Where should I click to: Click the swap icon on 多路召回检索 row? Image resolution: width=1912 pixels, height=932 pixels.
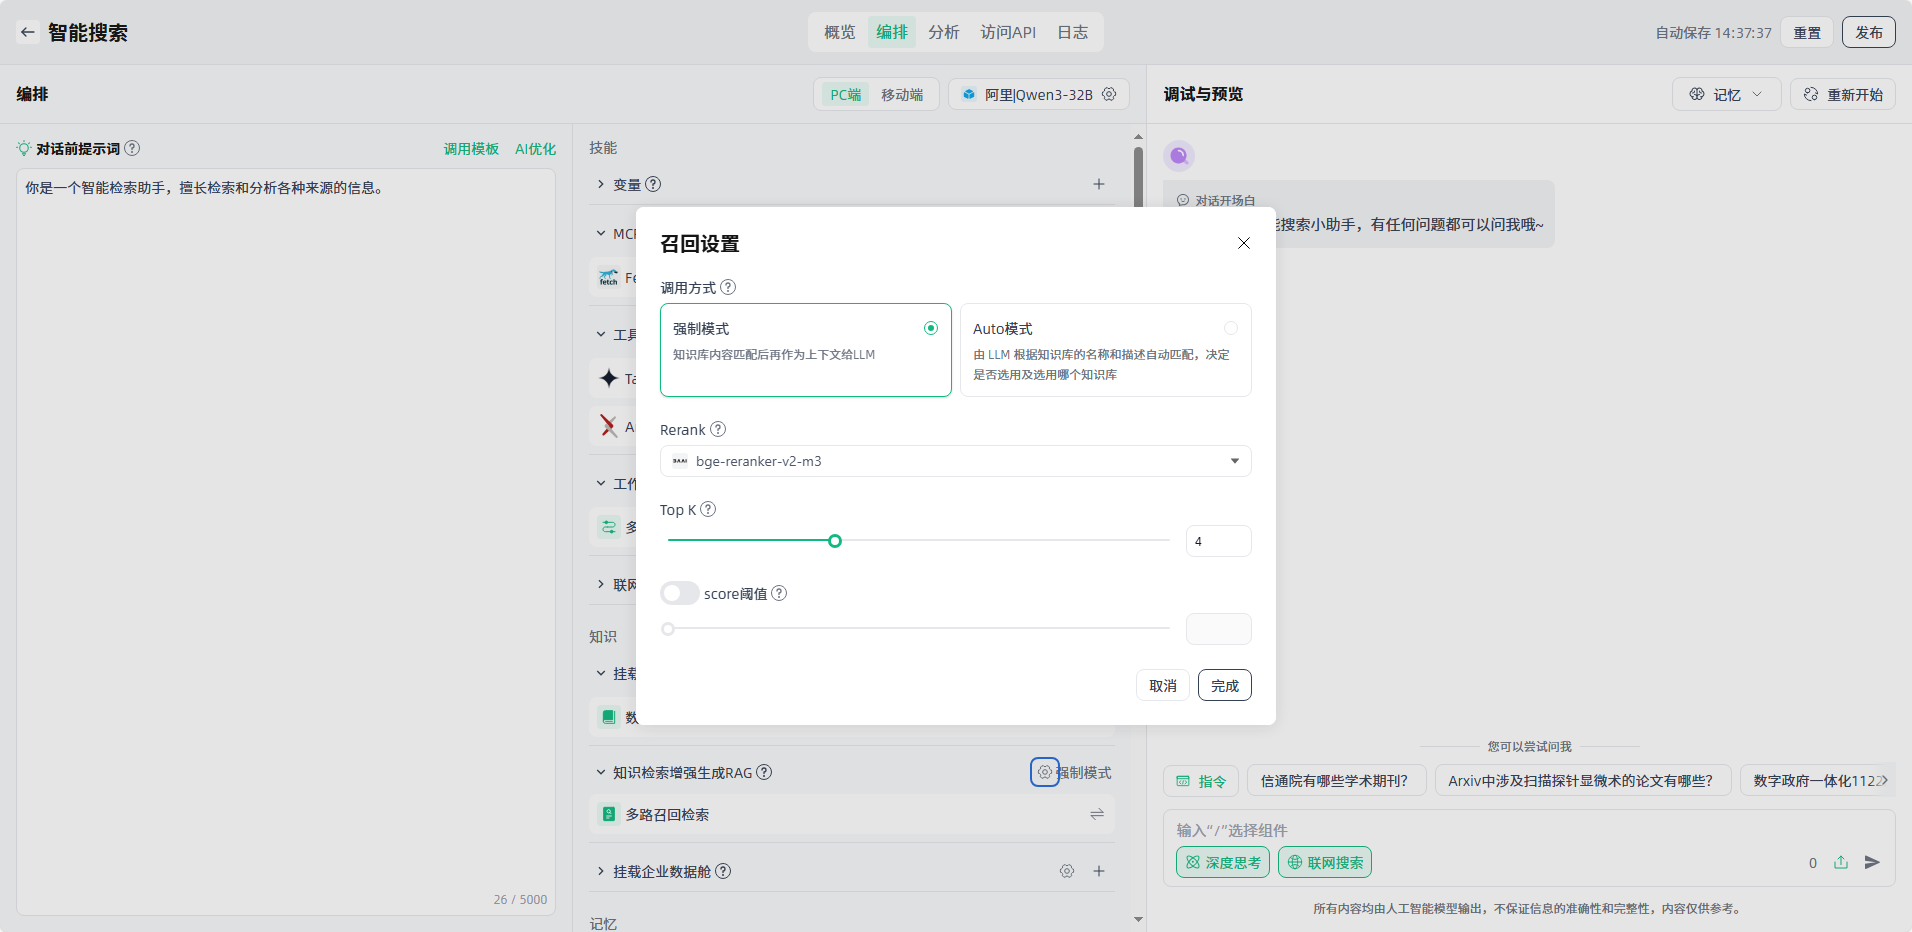1096,814
